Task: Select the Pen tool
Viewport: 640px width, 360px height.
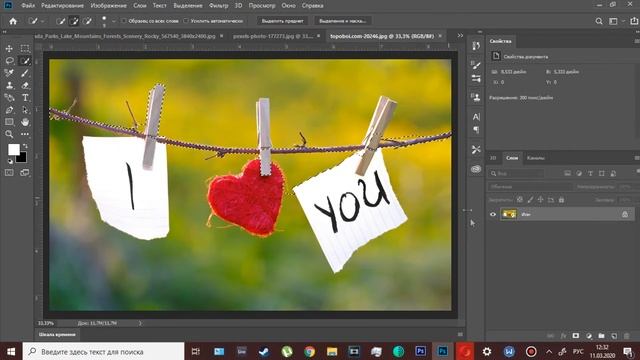Action: tap(9, 110)
